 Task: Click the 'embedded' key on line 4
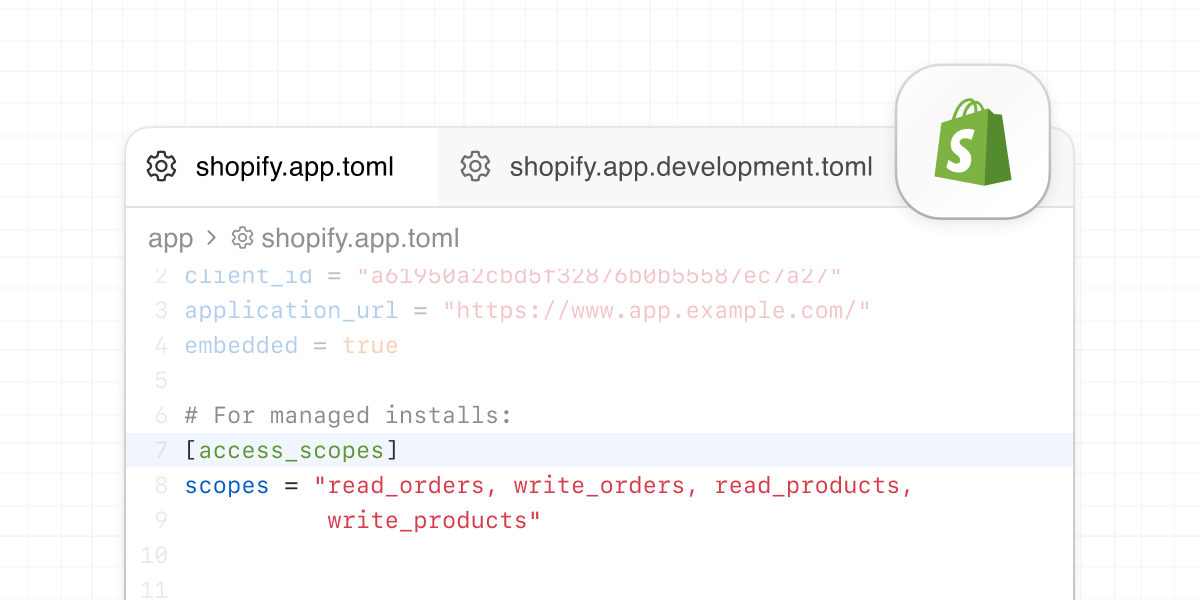point(241,345)
